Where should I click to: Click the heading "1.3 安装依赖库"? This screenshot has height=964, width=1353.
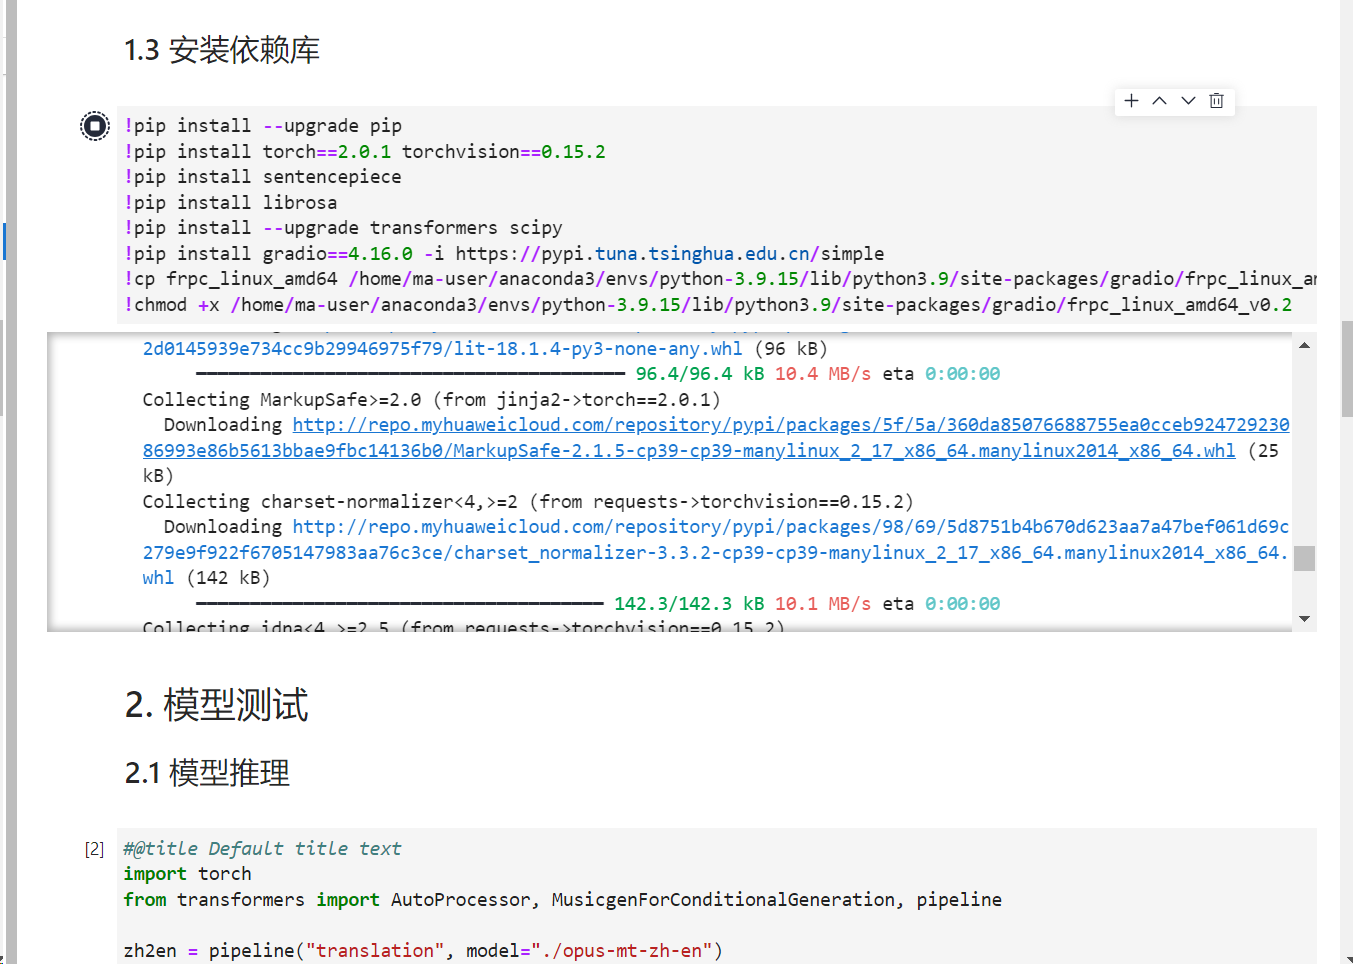[x=222, y=50]
